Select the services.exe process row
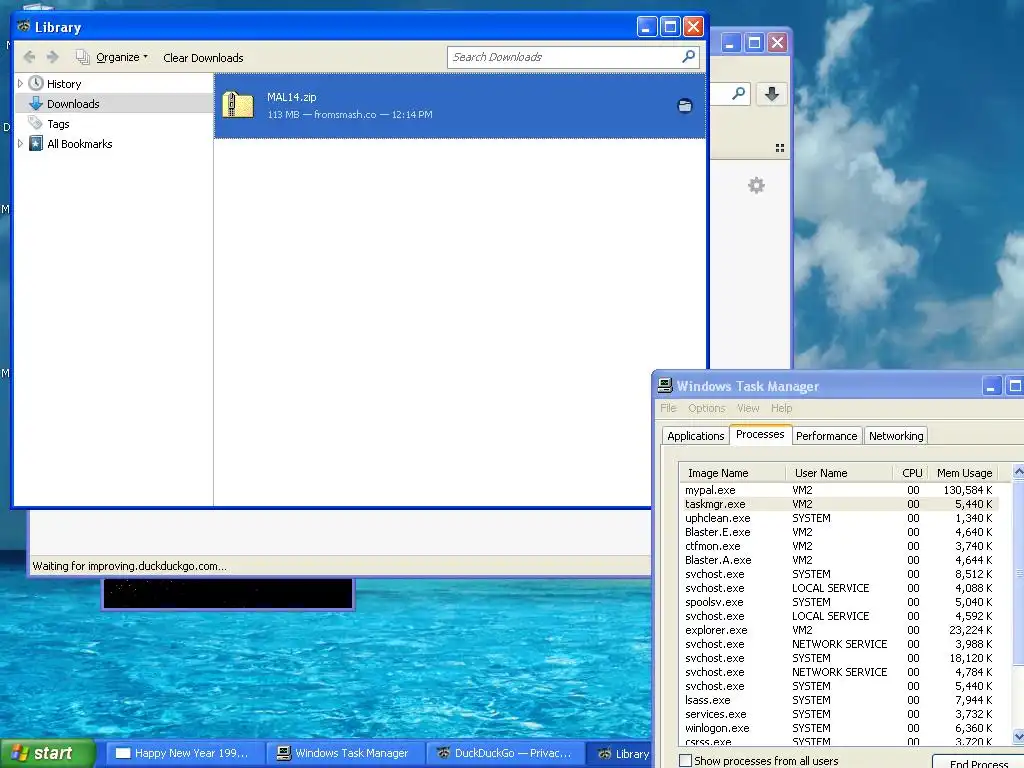The image size is (1024, 768). coord(839,714)
